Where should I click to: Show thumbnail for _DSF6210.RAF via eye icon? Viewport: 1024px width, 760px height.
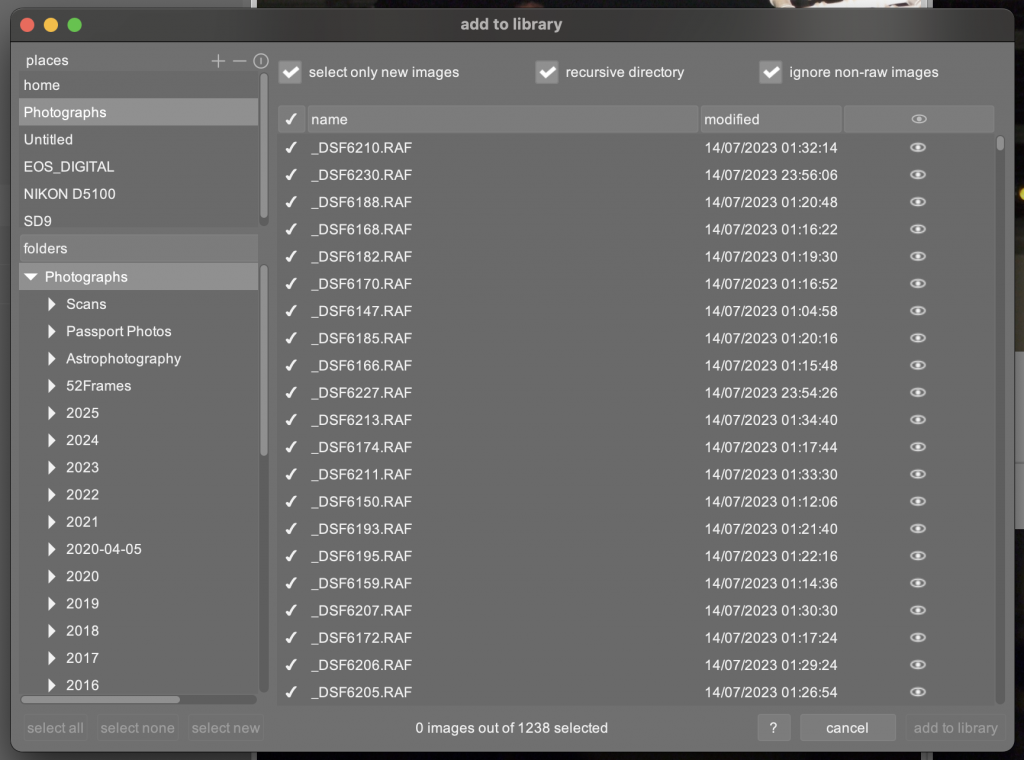click(918, 148)
